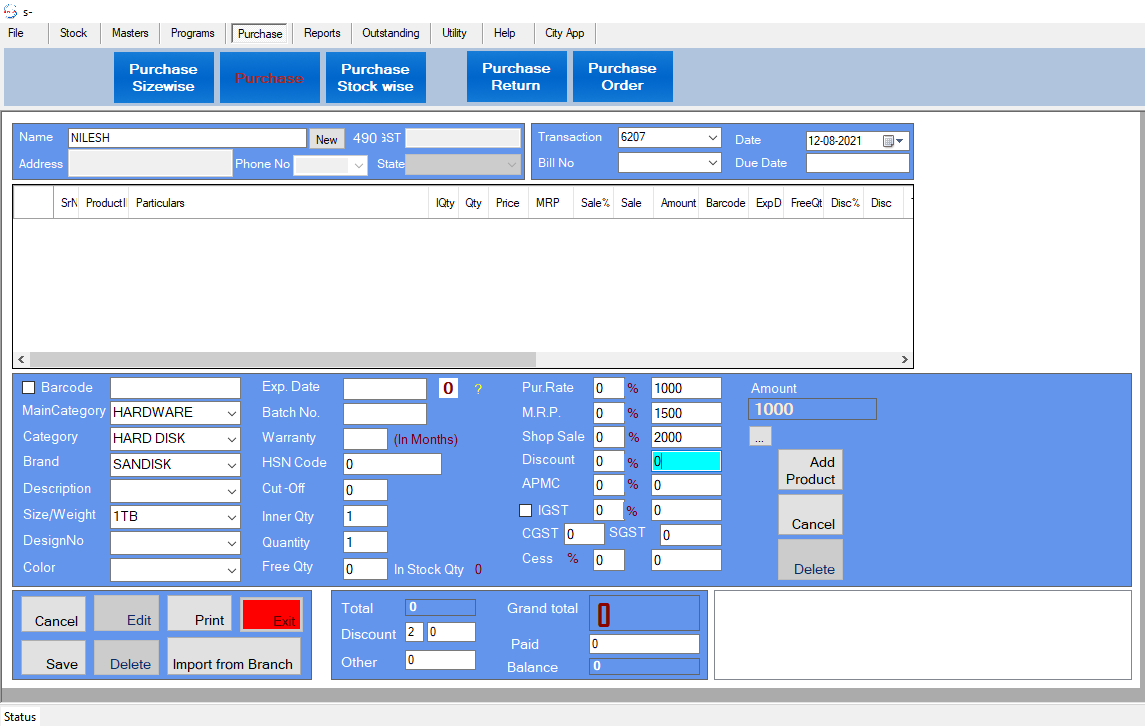Open the Purchase Order screen
The height and width of the screenshot is (726, 1145).
[x=622, y=77]
